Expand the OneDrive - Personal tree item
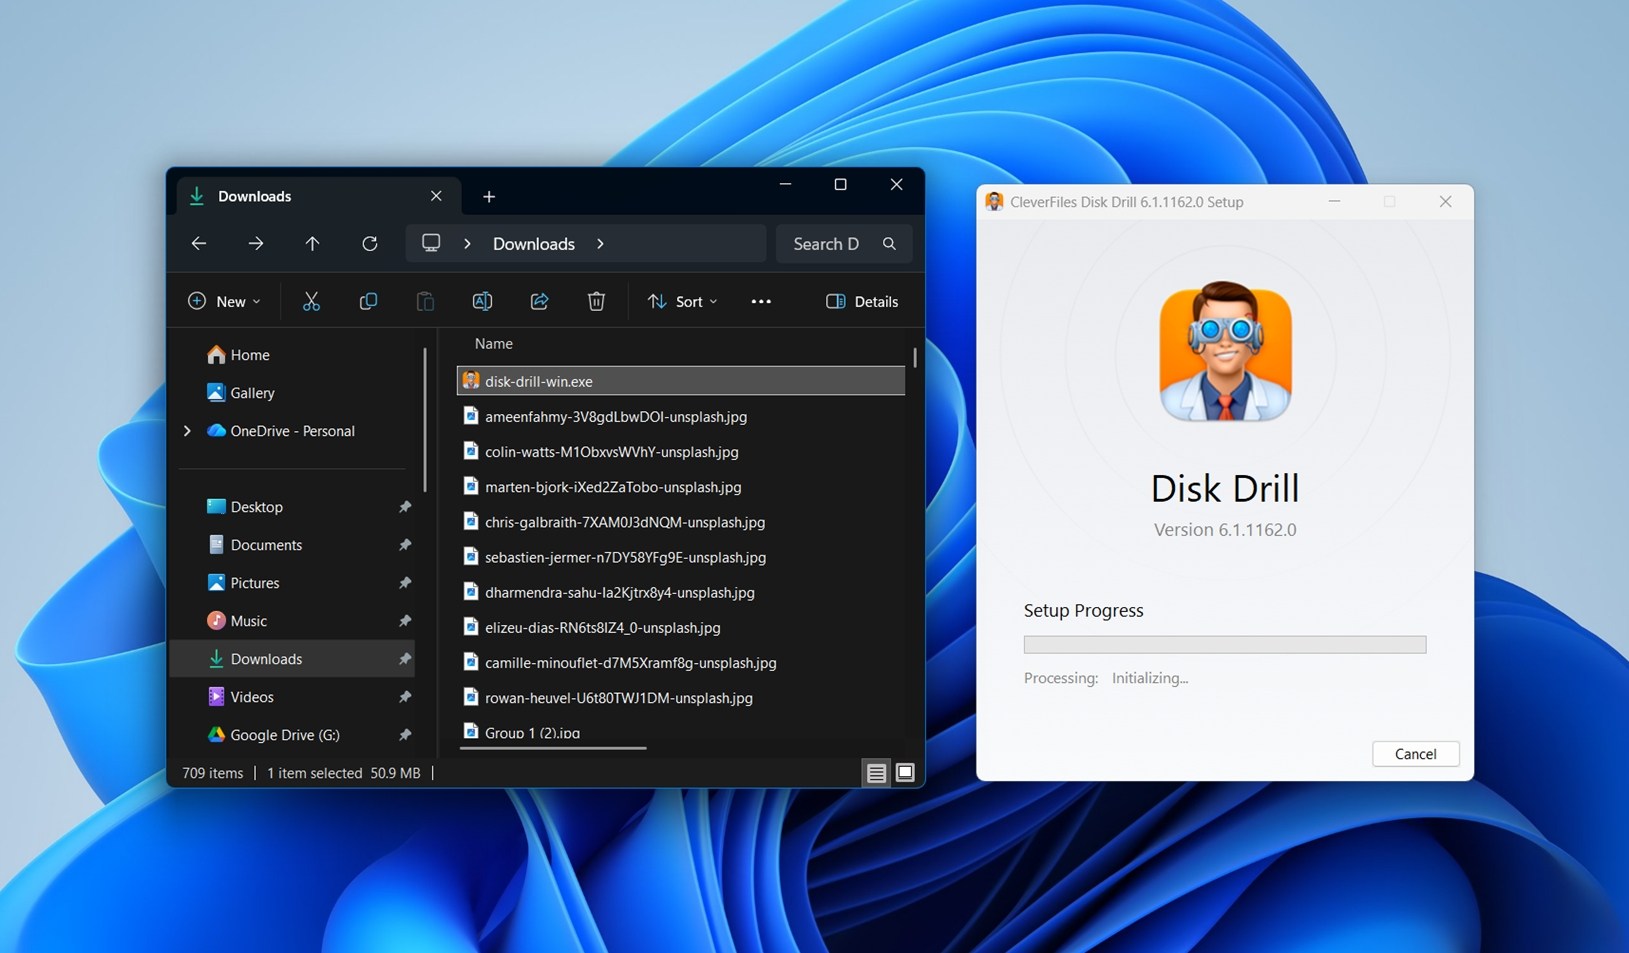 click(186, 431)
